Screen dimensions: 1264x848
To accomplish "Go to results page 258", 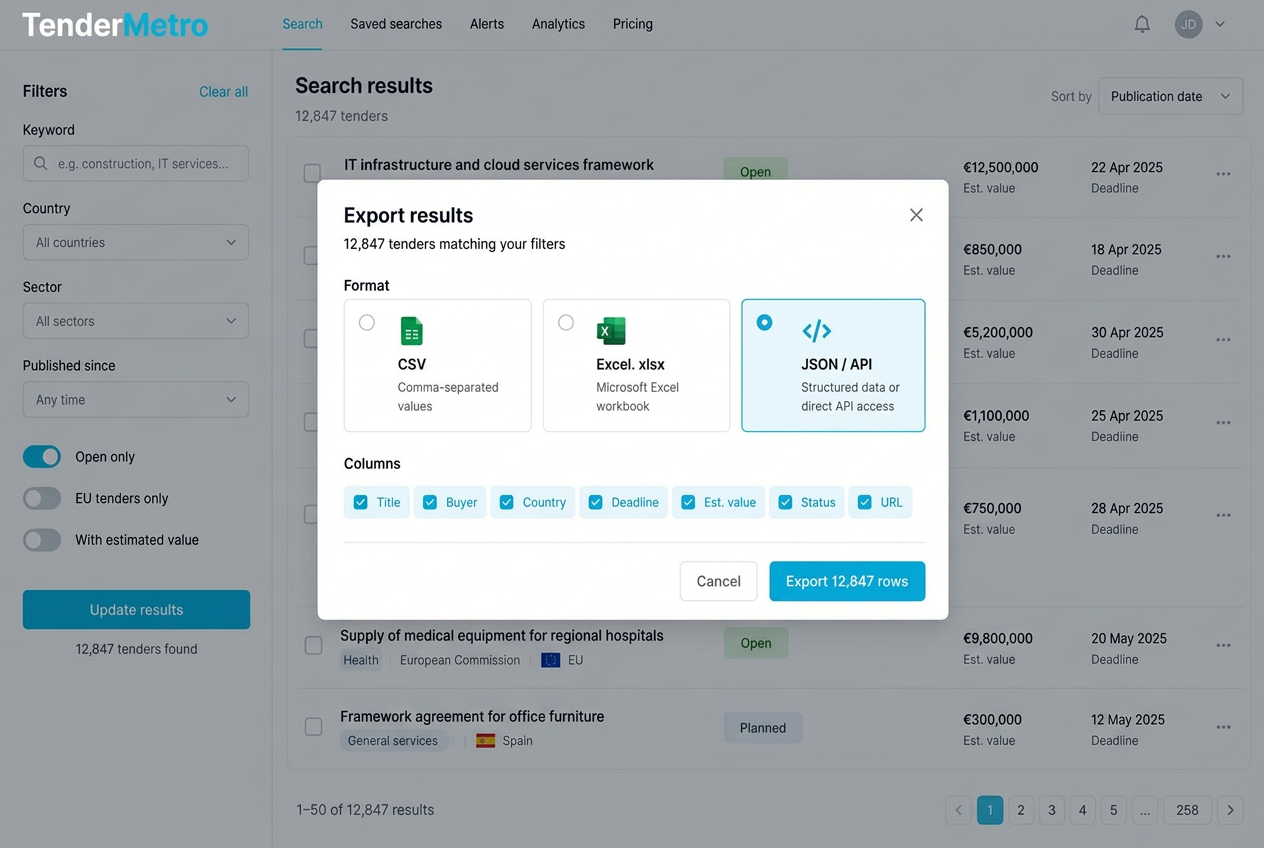I will point(1187,810).
